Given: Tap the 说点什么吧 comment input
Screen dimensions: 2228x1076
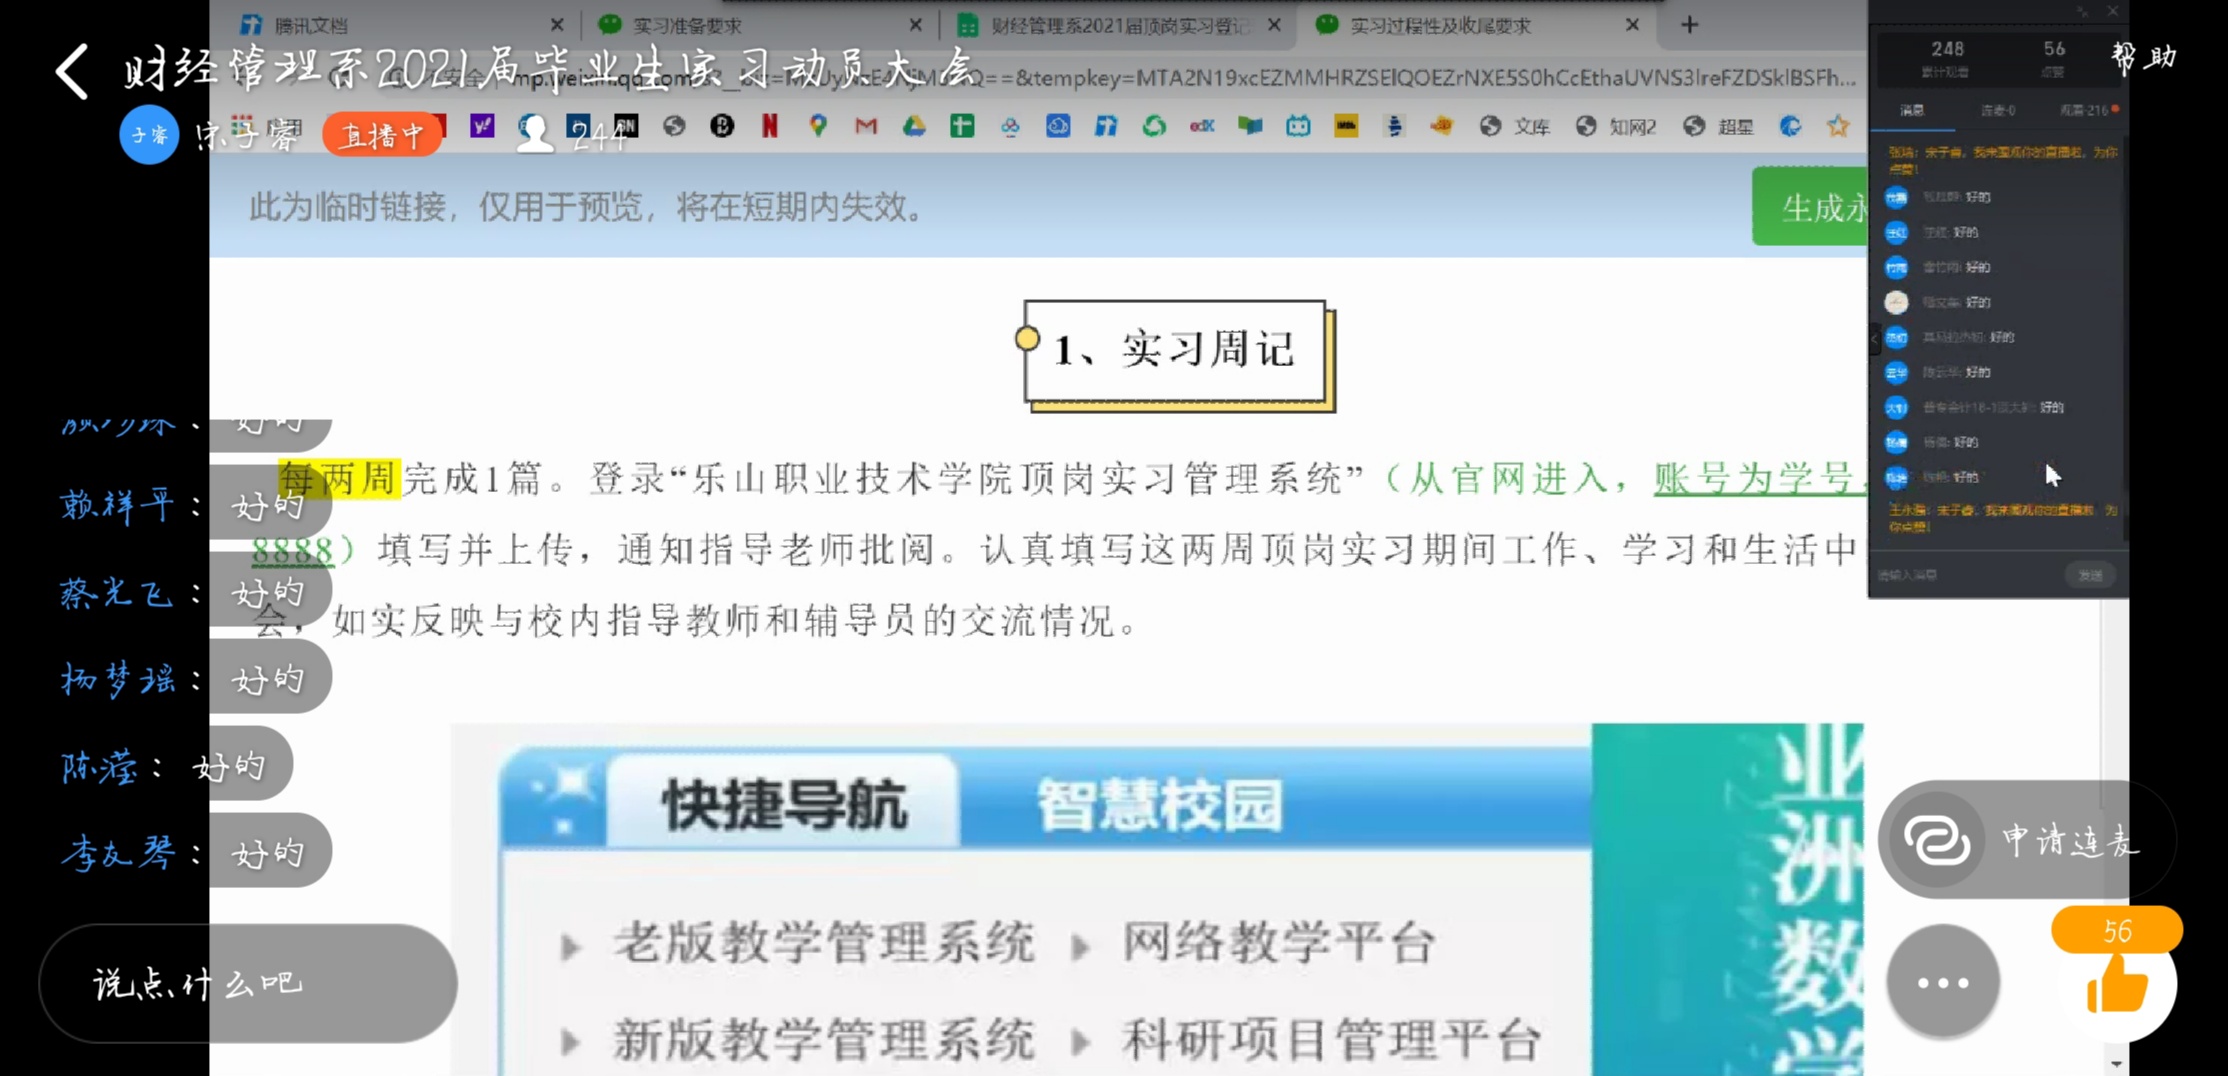Looking at the screenshot, I should coord(248,983).
